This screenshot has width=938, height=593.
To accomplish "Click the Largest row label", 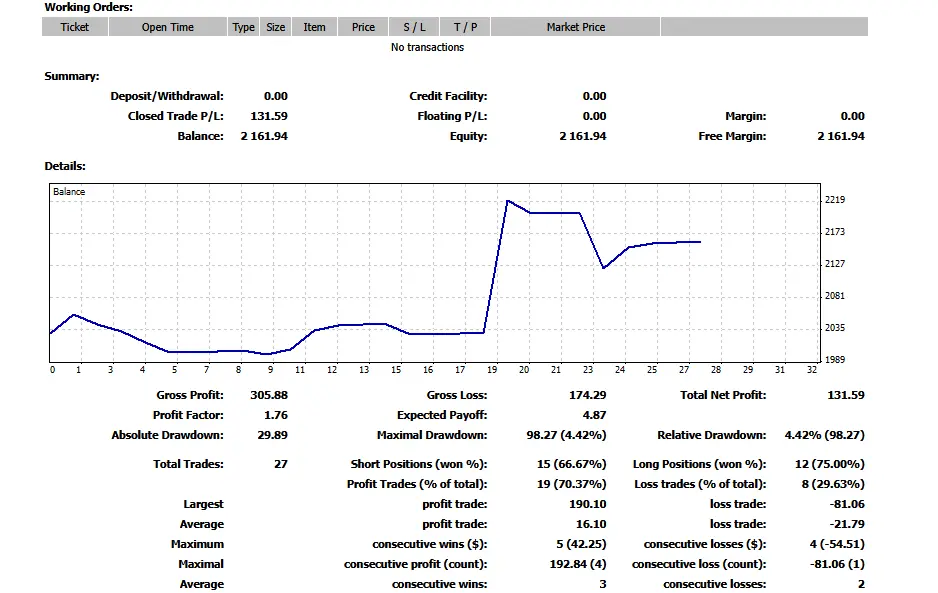I will pyautogui.click(x=203, y=504).
